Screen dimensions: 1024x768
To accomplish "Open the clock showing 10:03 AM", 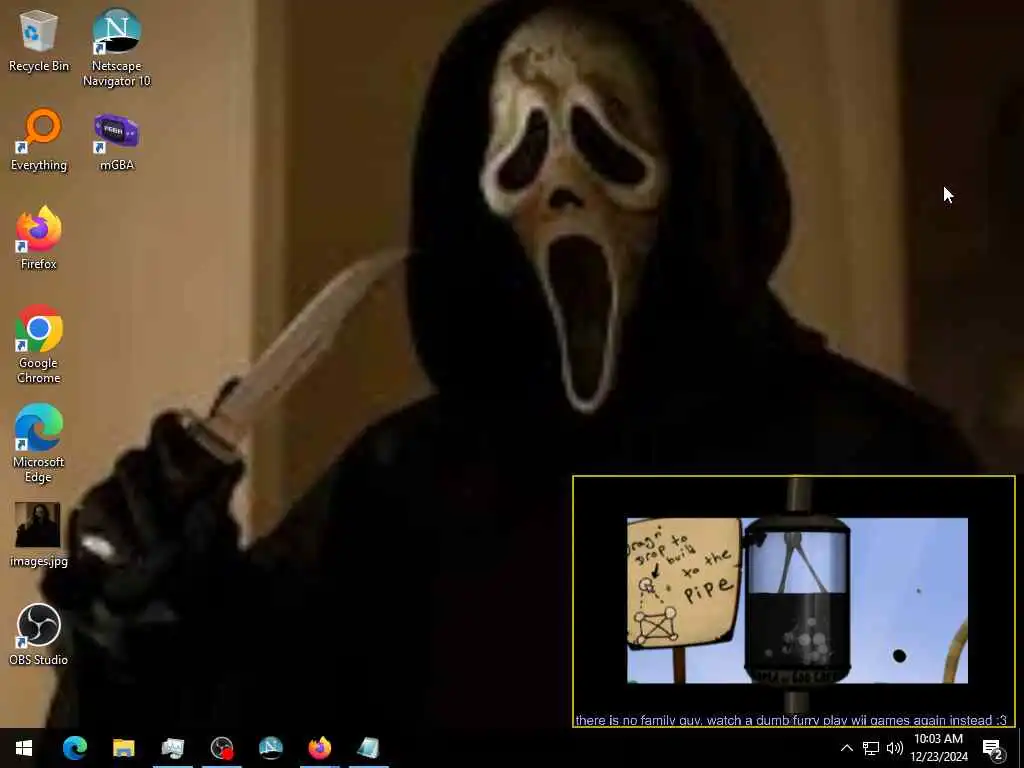I will [938, 748].
